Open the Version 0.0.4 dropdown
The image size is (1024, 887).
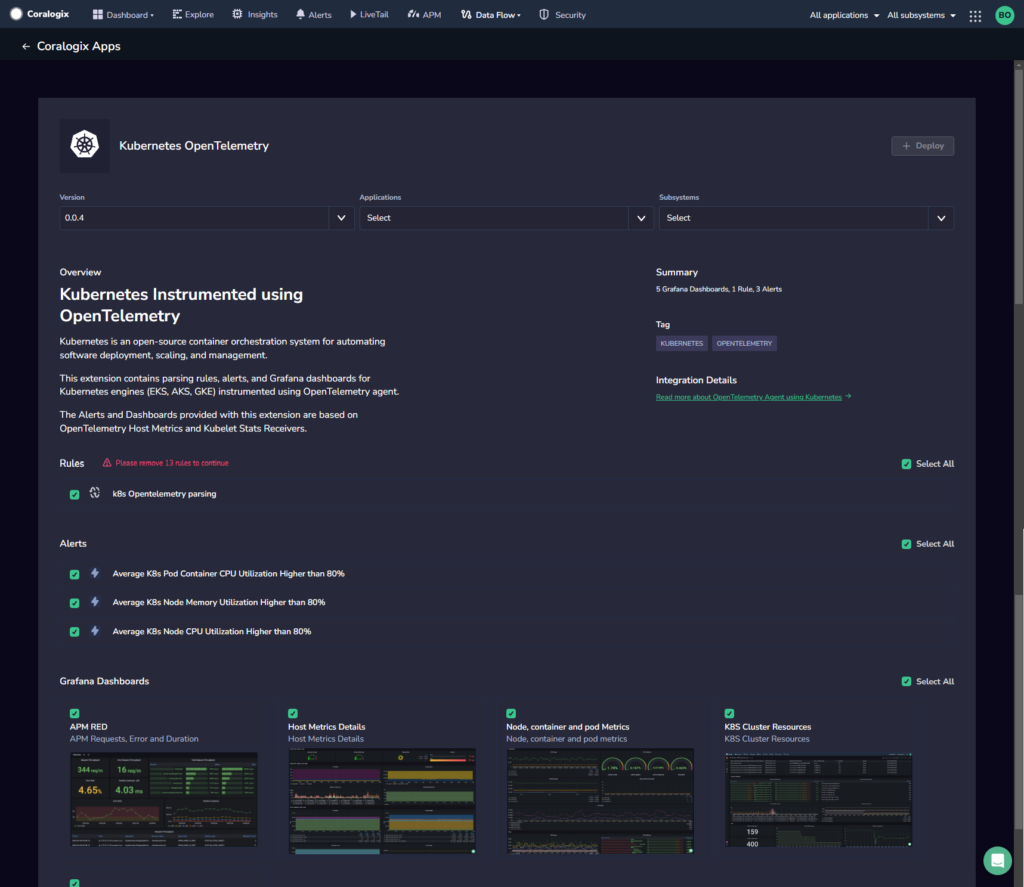[206, 218]
